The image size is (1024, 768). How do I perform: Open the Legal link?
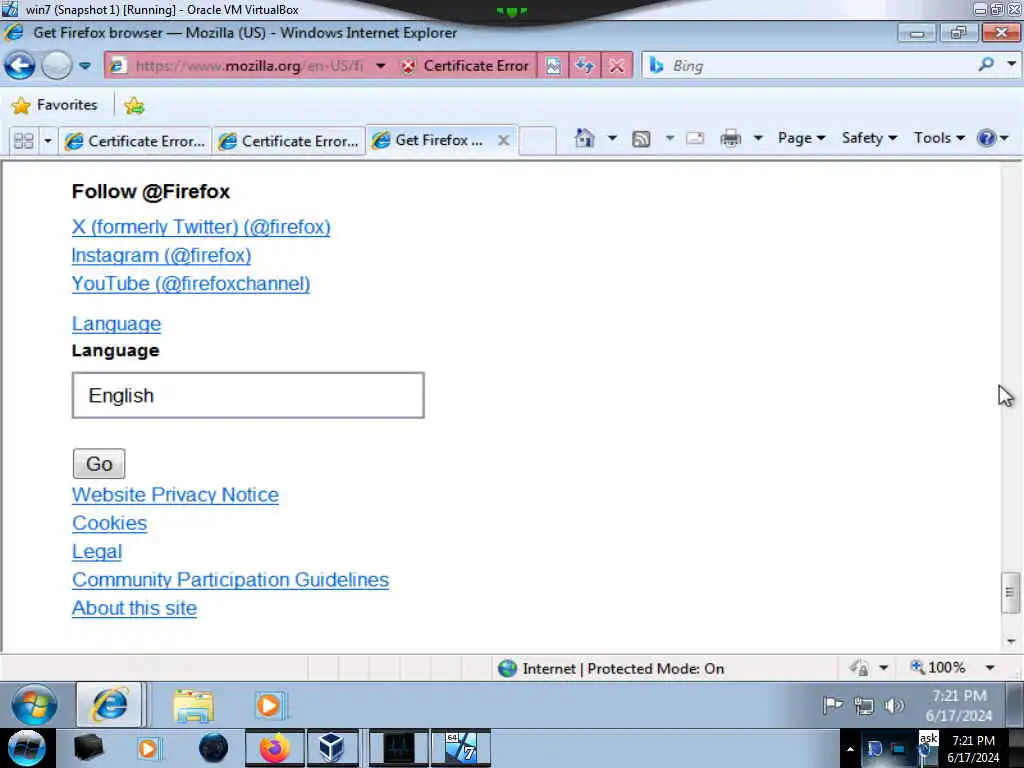coord(97,551)
